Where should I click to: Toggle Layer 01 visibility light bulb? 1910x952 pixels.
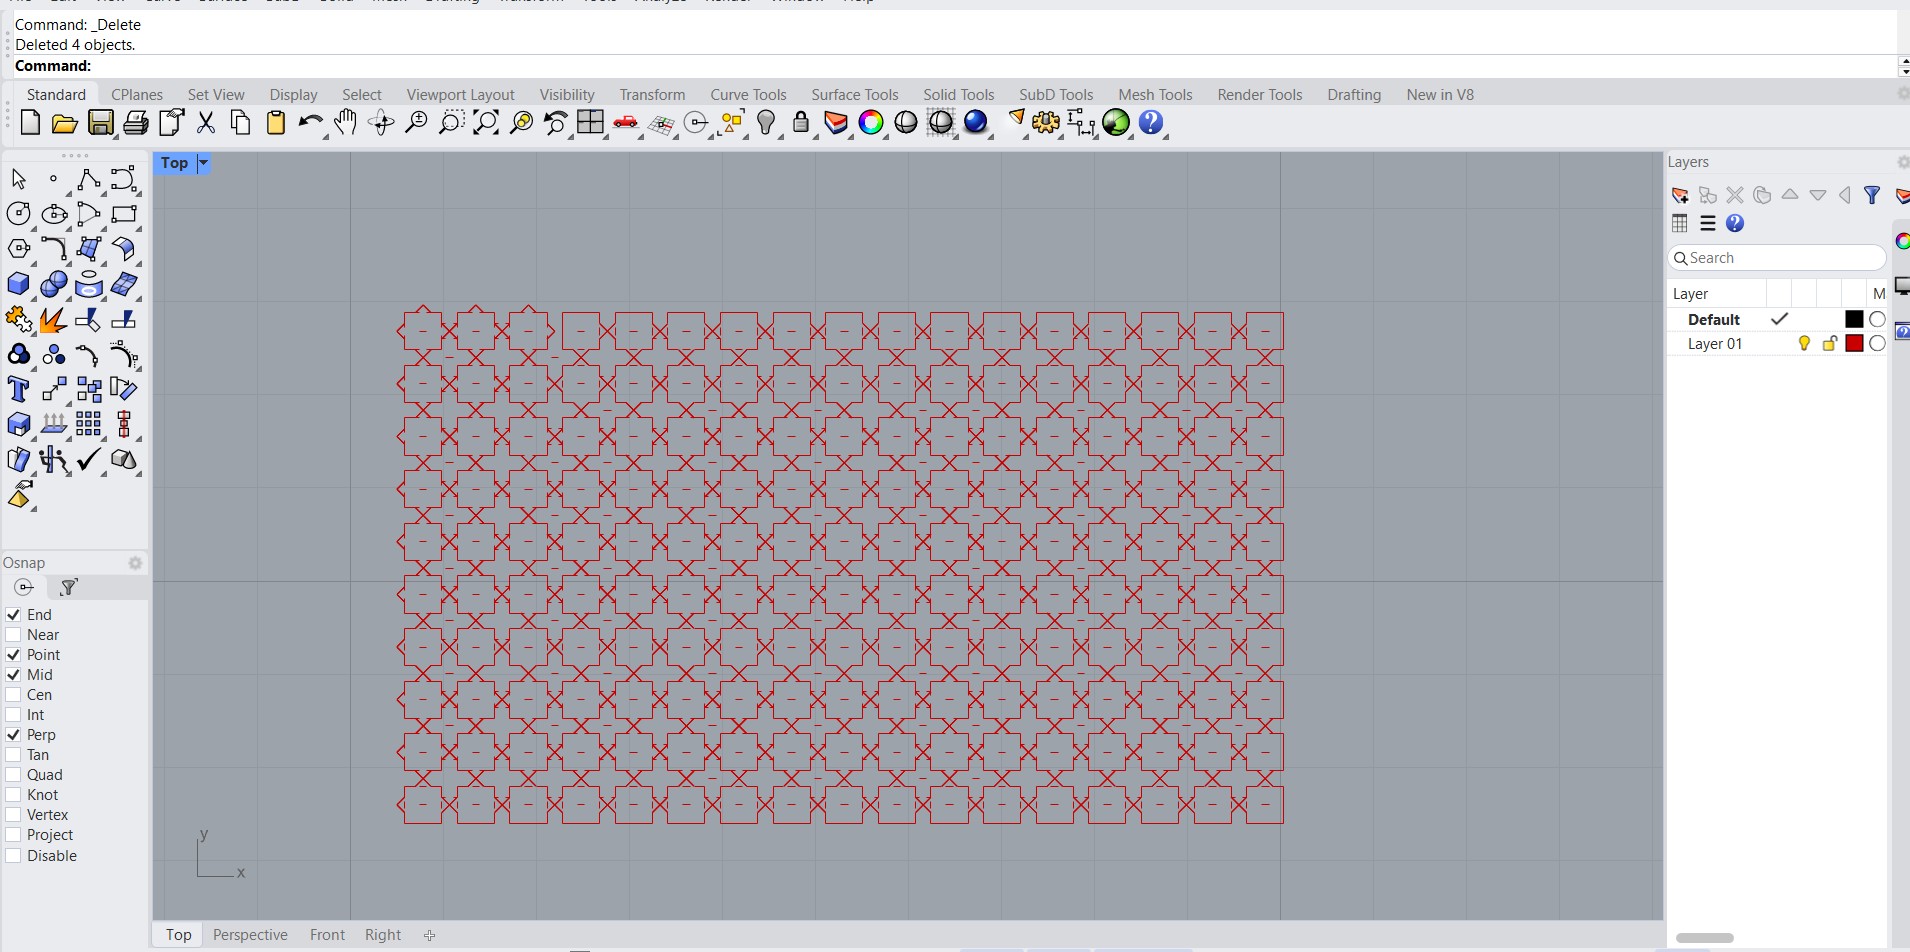1804,344
